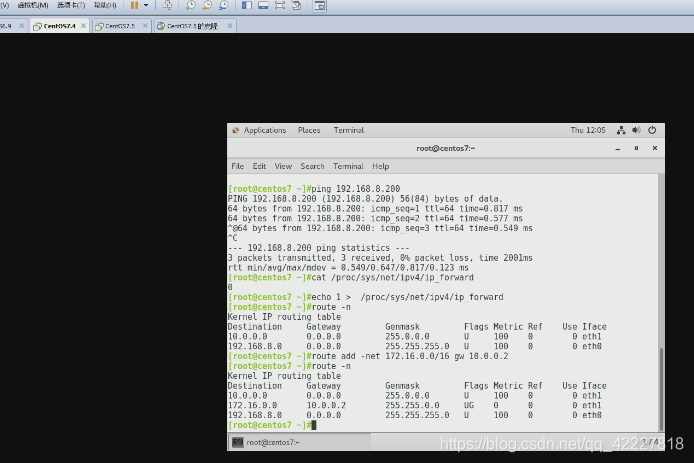Open the Terminal app menu in the top bar

point(349,130)
